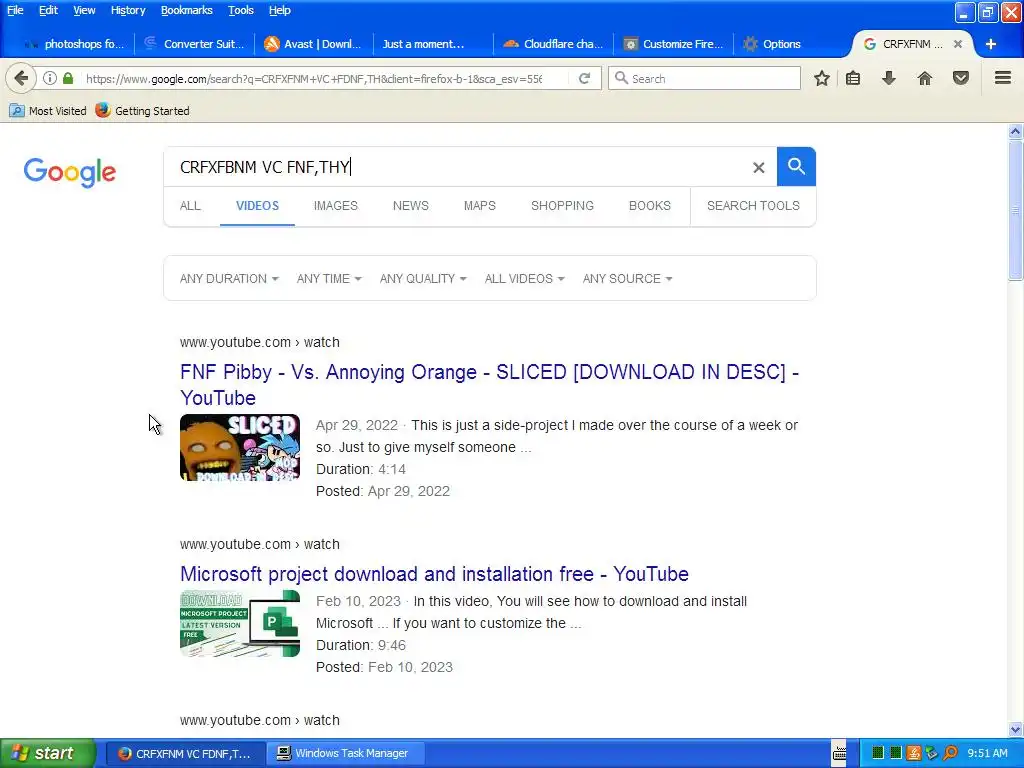The width and height of the screenshot is (1024, 768).
Task: Click the Microsoft Project video thumbnail
Action: click(x=240, y=623)
